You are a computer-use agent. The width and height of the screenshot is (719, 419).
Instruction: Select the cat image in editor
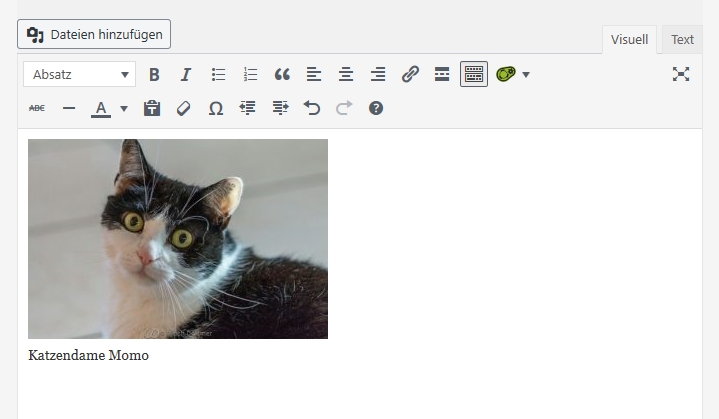pyautogui.click(x=178, y=238)
